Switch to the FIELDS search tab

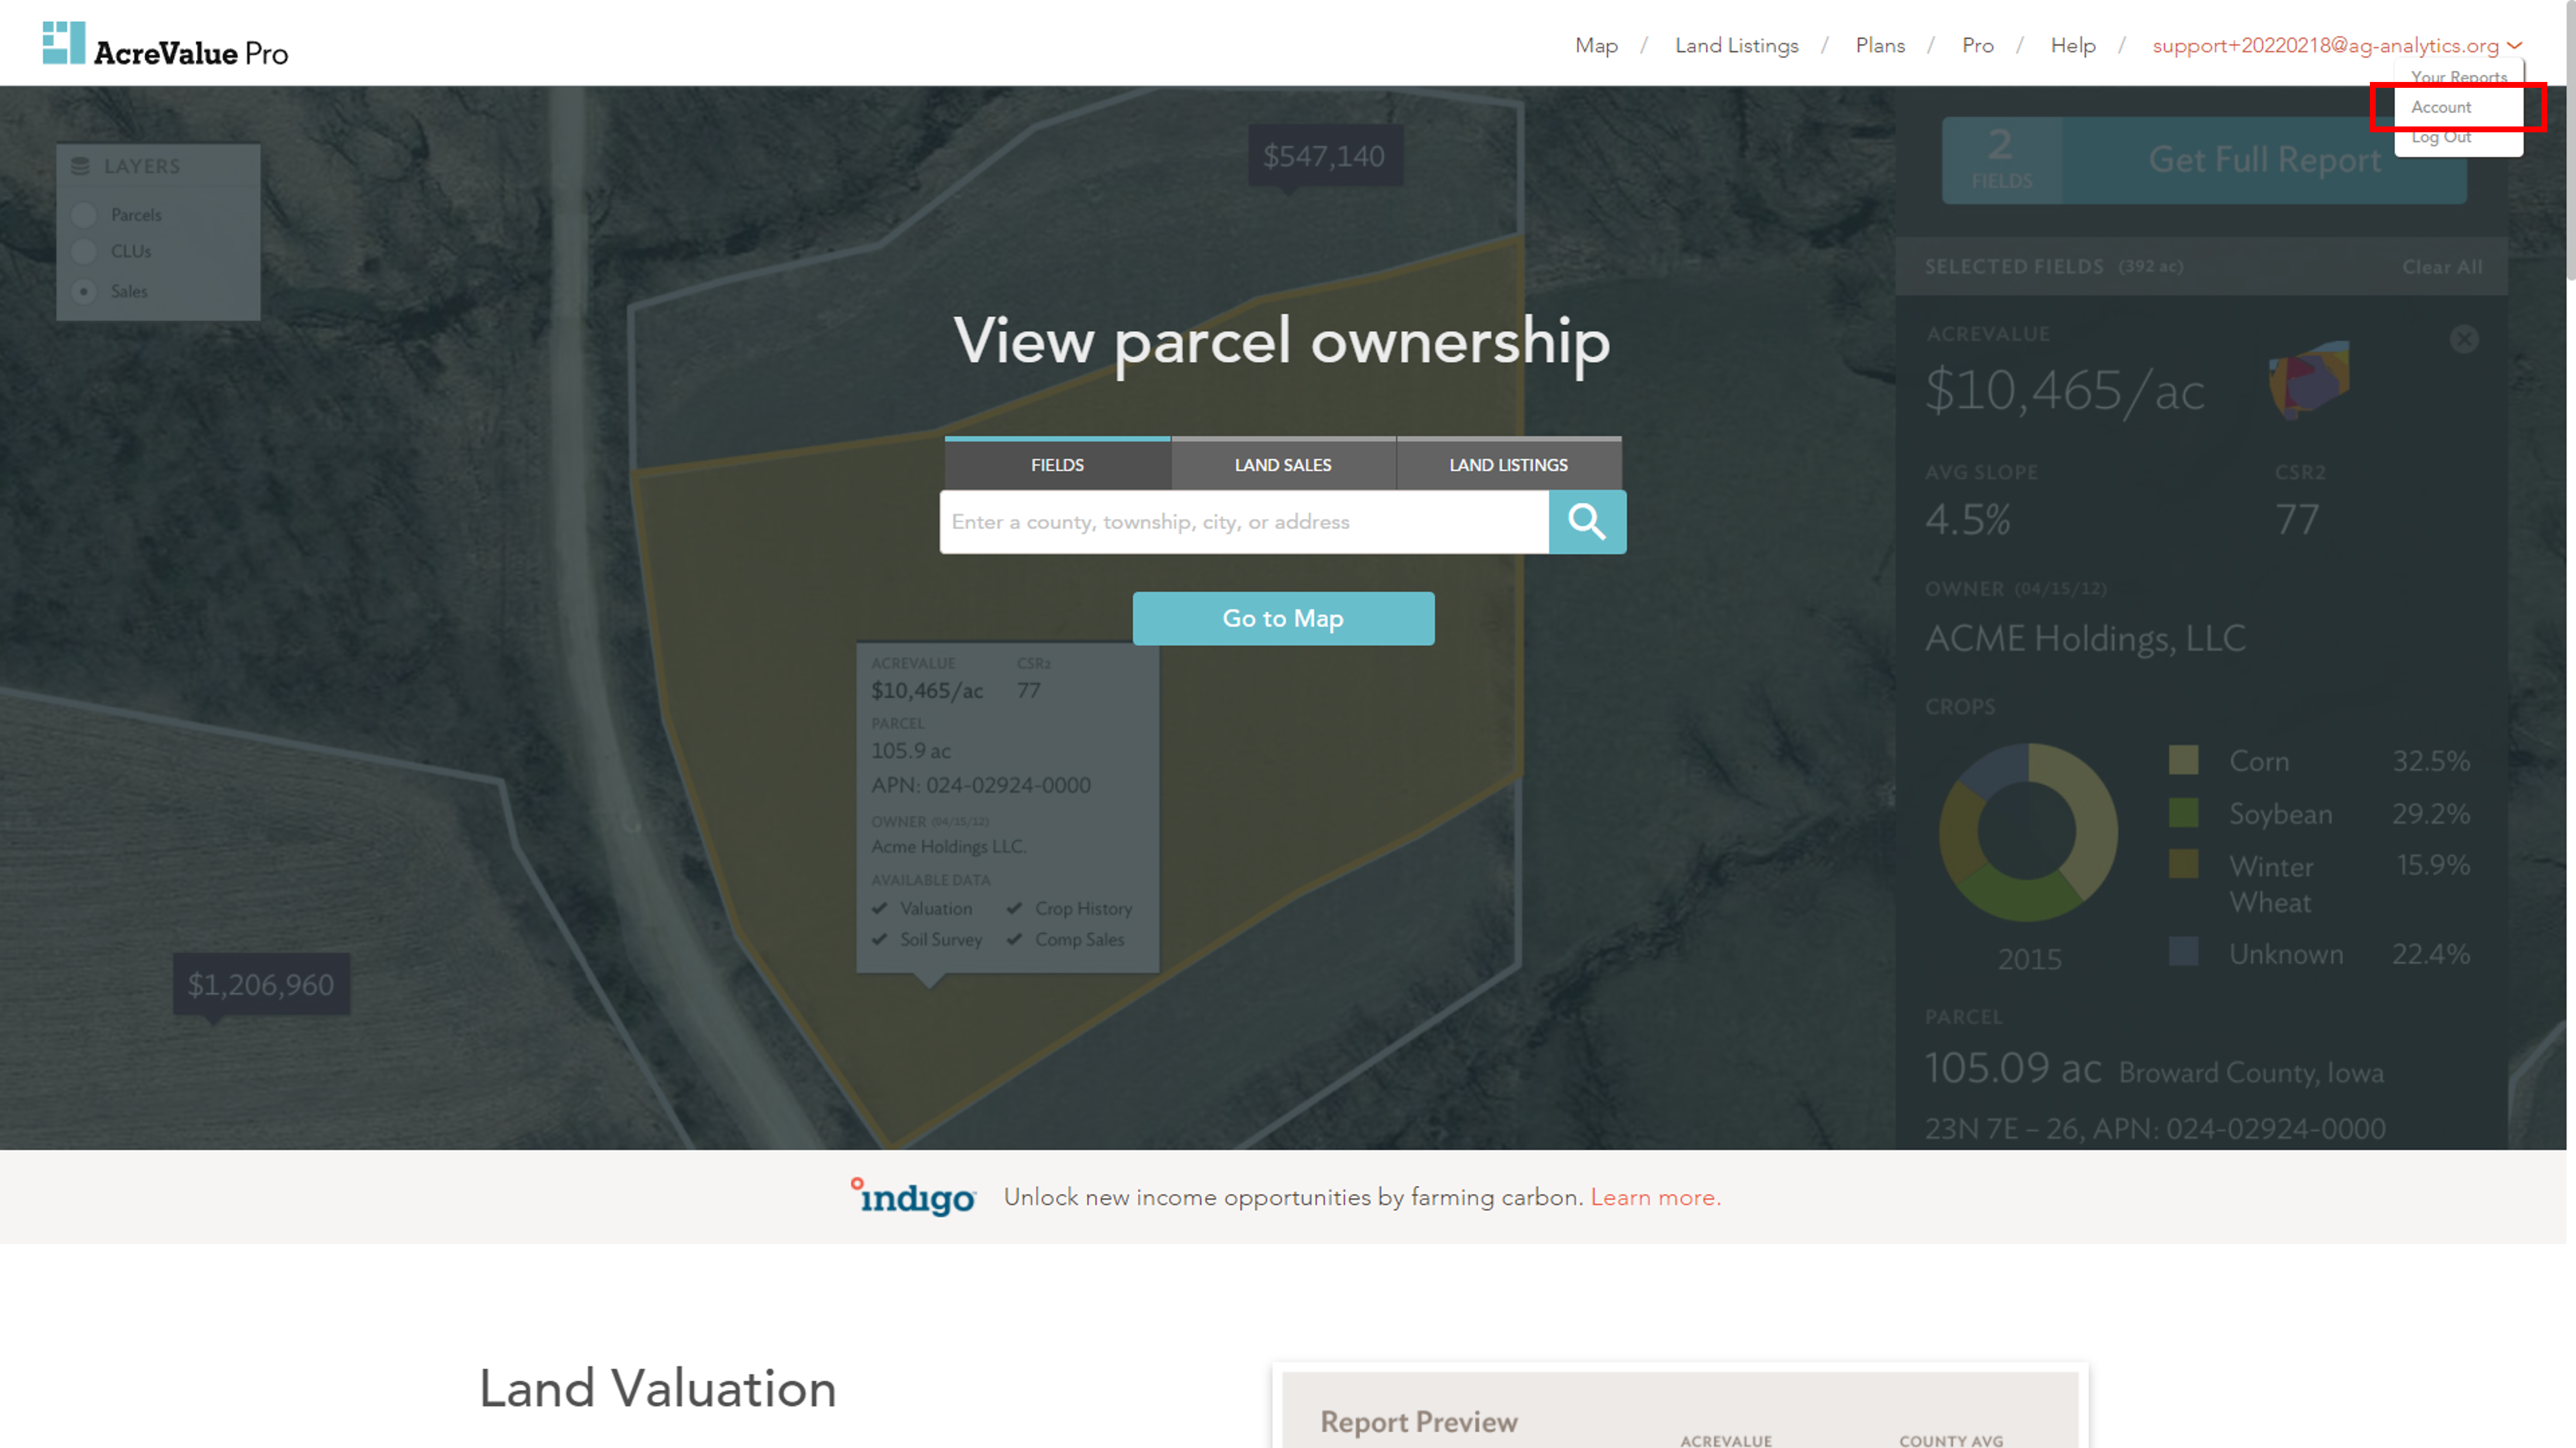[x=1057, y=464]
